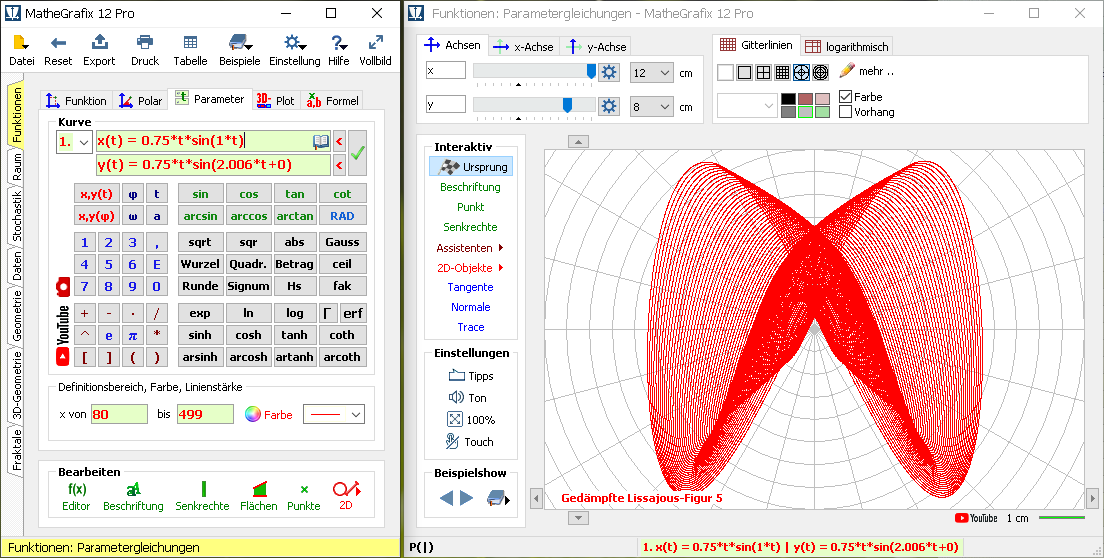Screen dimensions: 1104x558
Task: Show the next example with right arrow
Action: tap(466, 498)
